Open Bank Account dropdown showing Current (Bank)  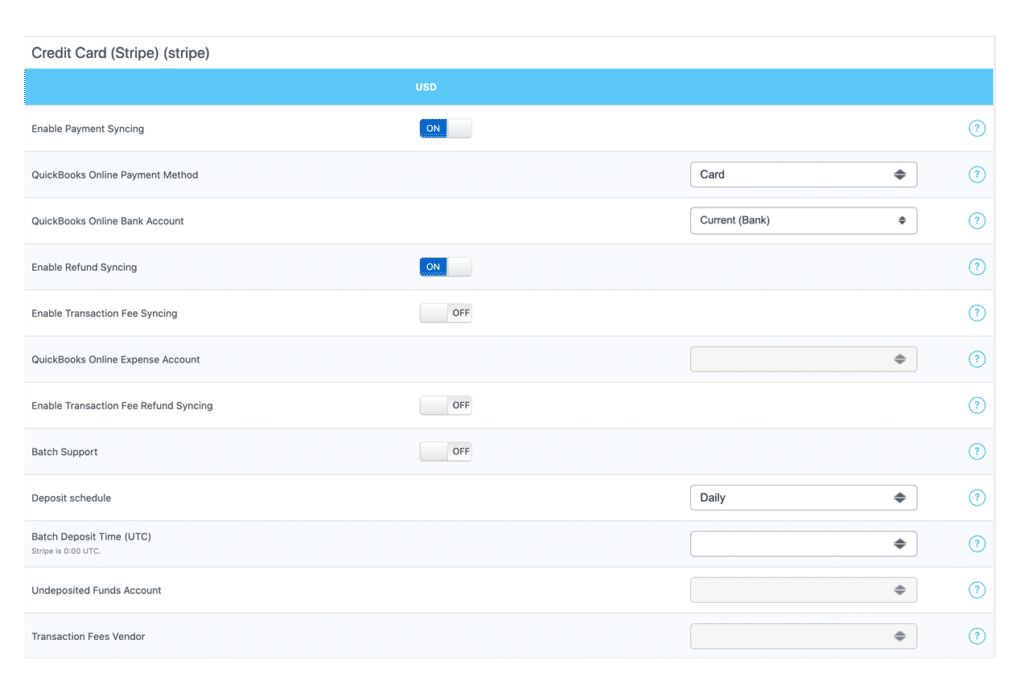803,221
